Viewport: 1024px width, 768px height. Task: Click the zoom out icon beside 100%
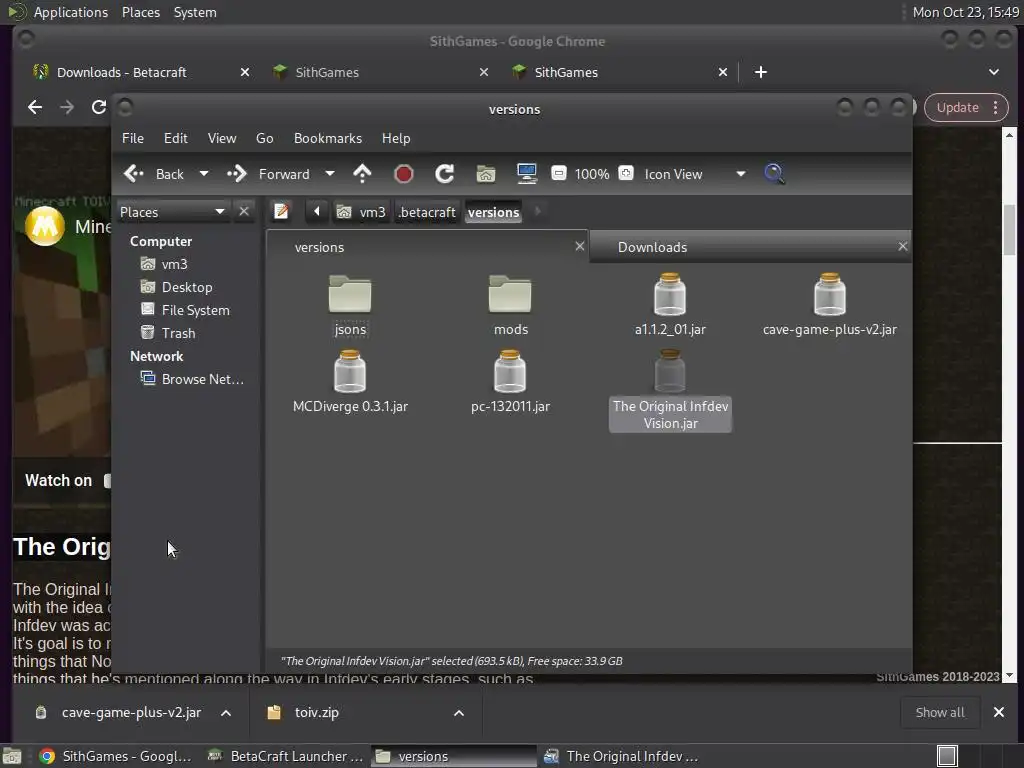coord(558,174)
